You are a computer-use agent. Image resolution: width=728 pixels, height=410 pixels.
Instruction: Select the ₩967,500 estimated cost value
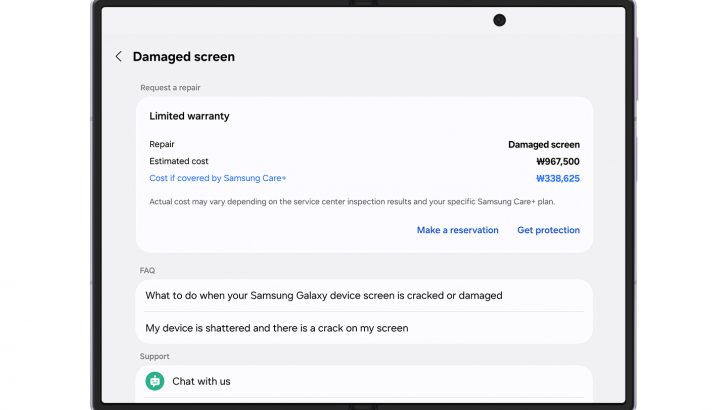558,162
